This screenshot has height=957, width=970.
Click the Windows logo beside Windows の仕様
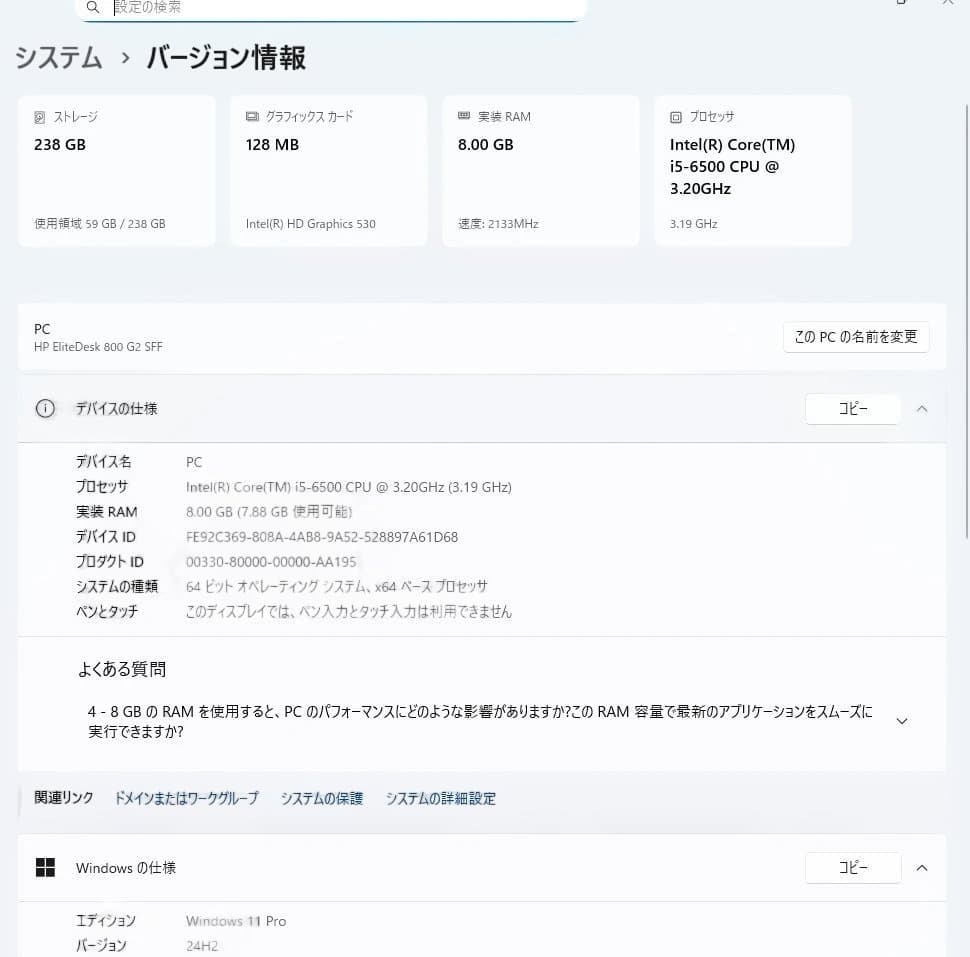tap(45, 868)
